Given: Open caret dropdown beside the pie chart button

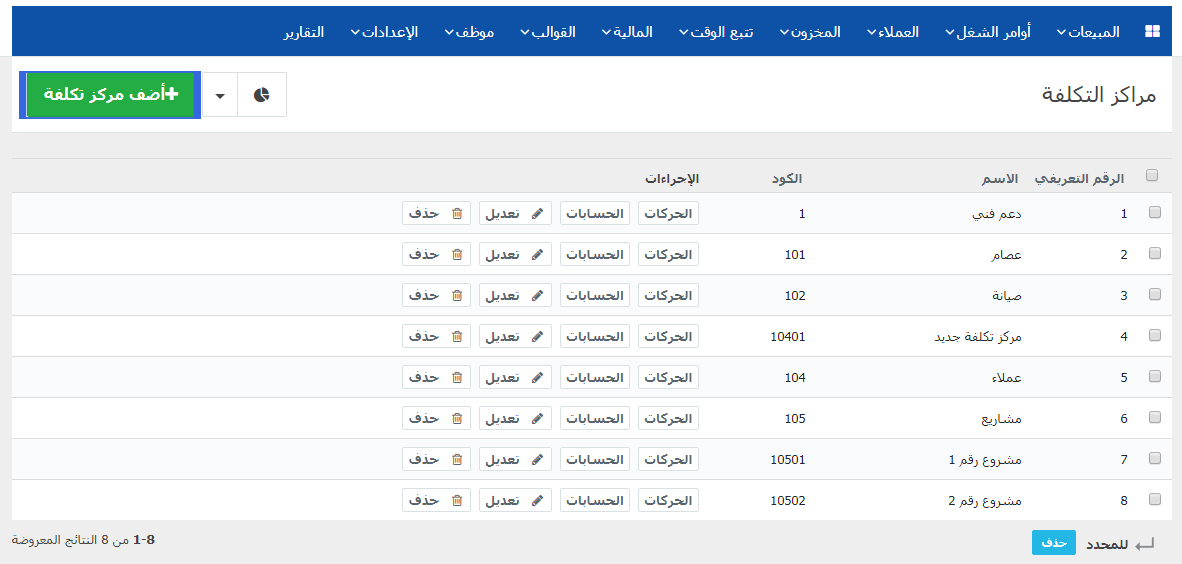Looking at the screenshot, I should tap(220, 95).
